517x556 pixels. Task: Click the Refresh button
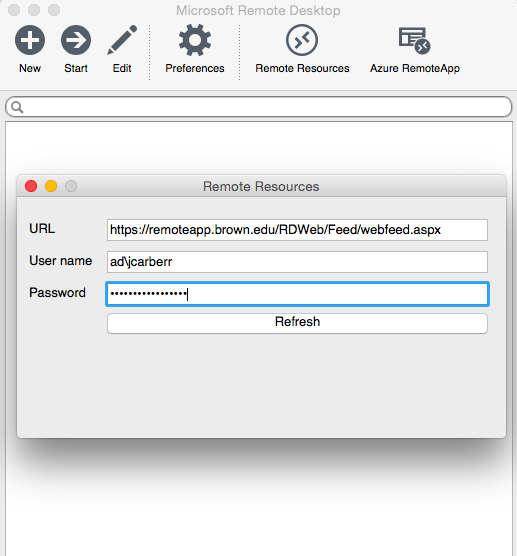click(297, 323)
